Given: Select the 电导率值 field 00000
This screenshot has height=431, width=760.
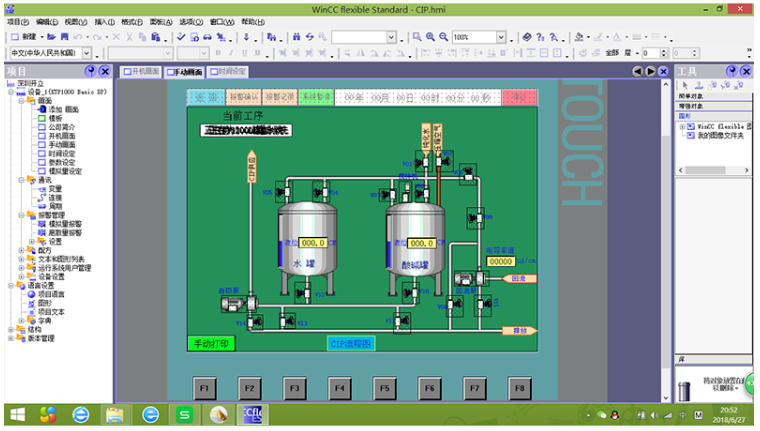Looking at the screenshot, I should (500, 261).
